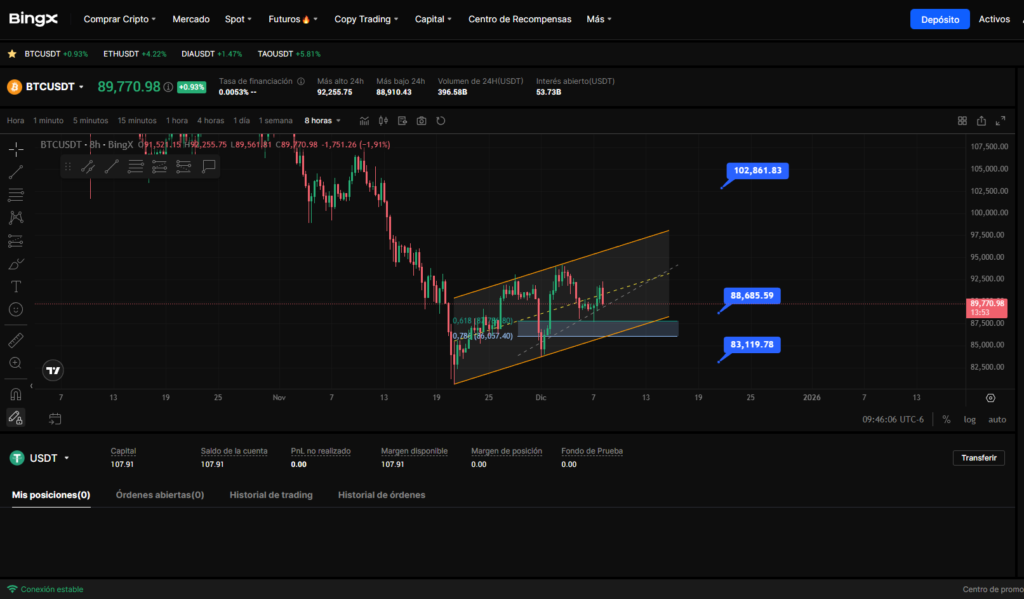Switch to Órdenes abiertas tab
This screenshot has width=1024, height=599.
pyautogui.click(x=160, y=495)
